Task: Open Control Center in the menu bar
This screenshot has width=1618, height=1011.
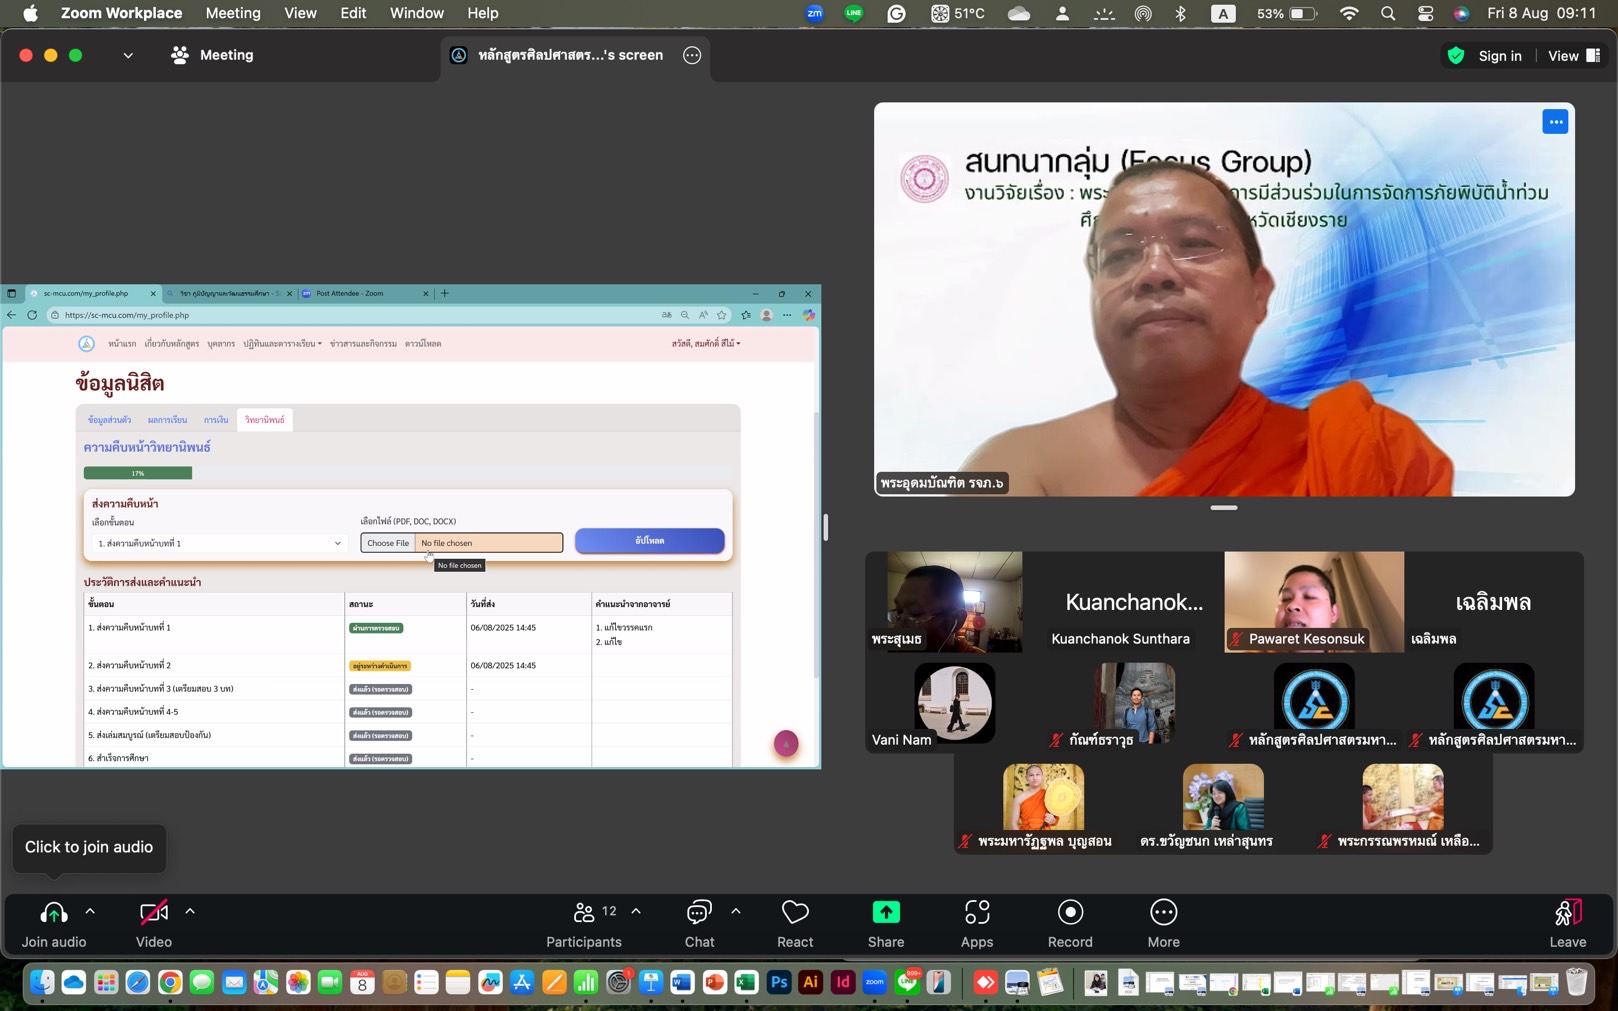Action: (1426, 14)
